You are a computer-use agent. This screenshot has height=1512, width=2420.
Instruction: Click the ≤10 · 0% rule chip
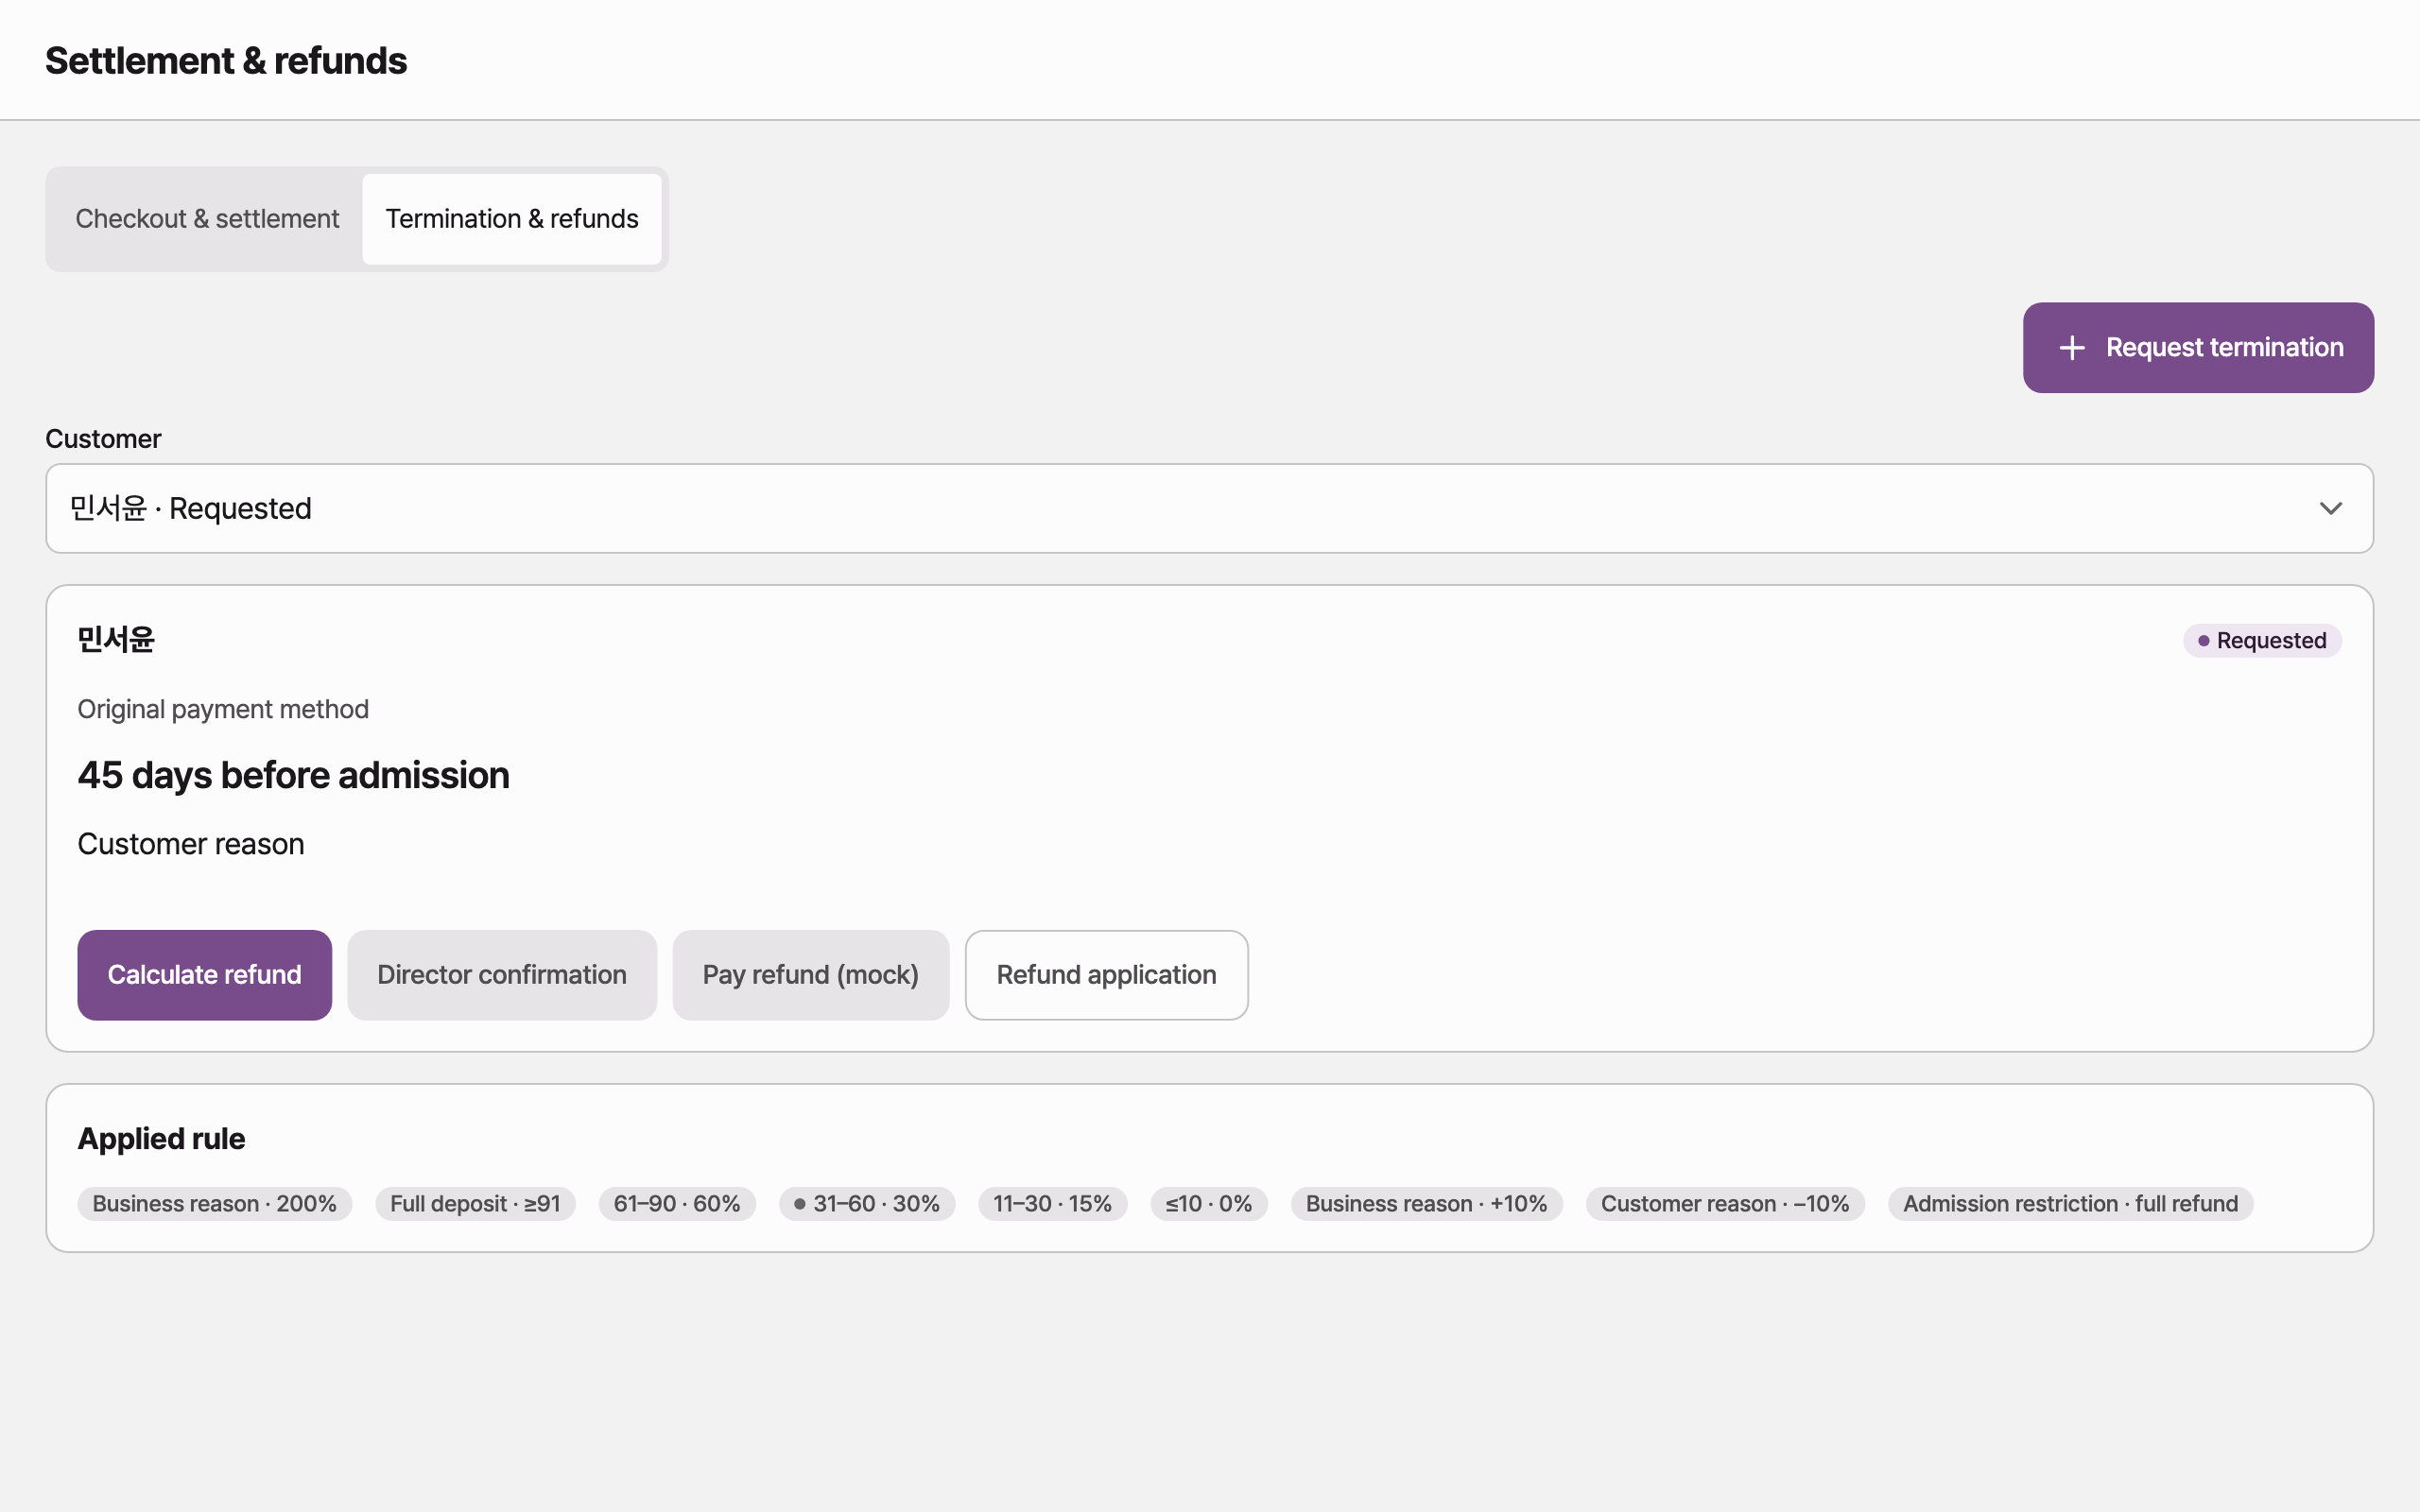(x=1208, y=1203)
